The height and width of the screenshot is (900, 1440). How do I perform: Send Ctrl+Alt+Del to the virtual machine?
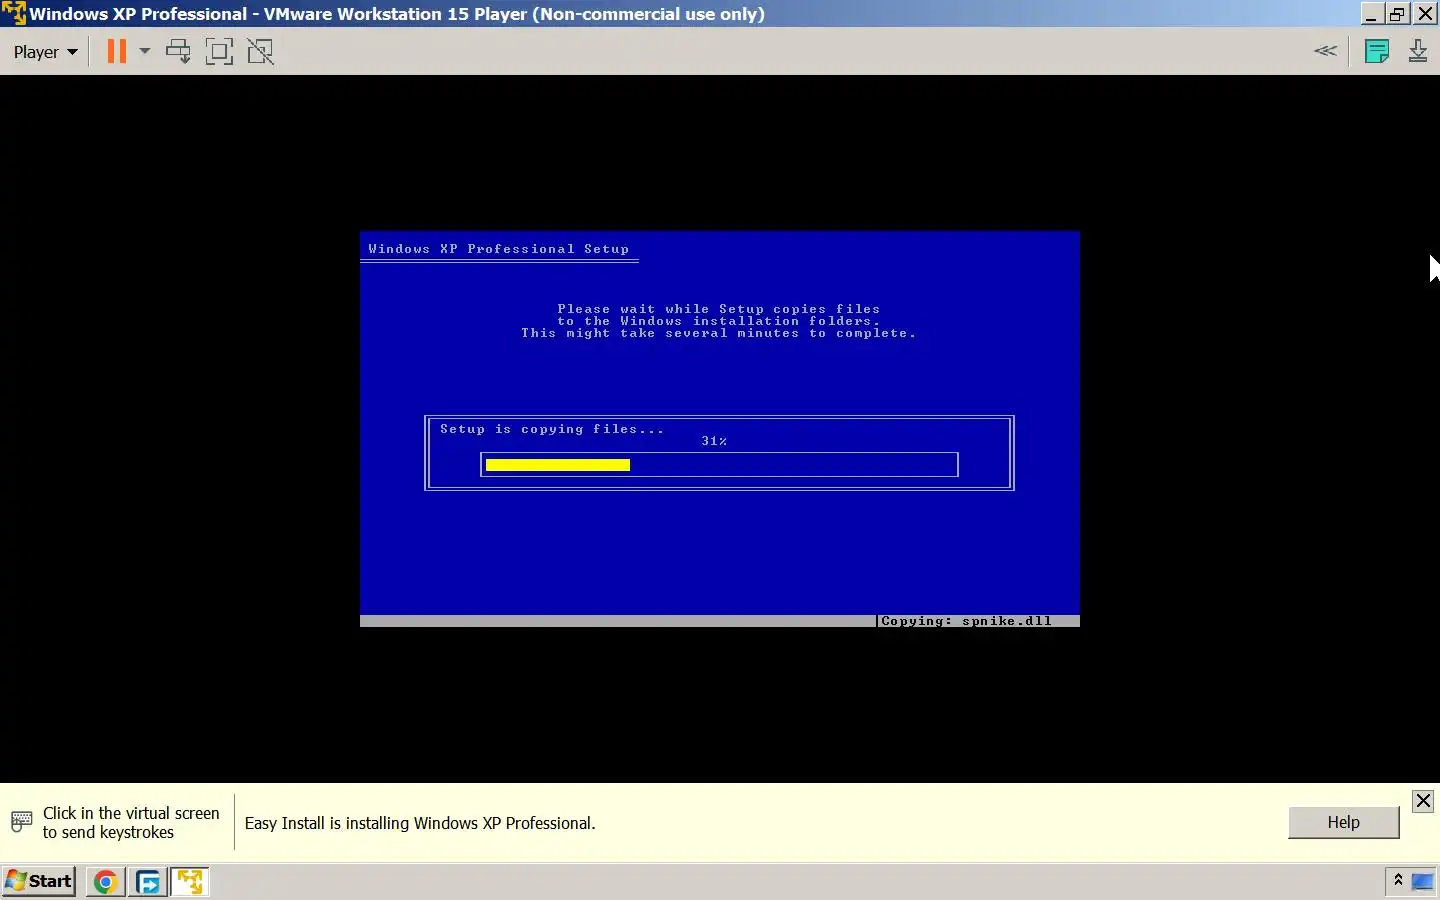[x=178, y=51]
